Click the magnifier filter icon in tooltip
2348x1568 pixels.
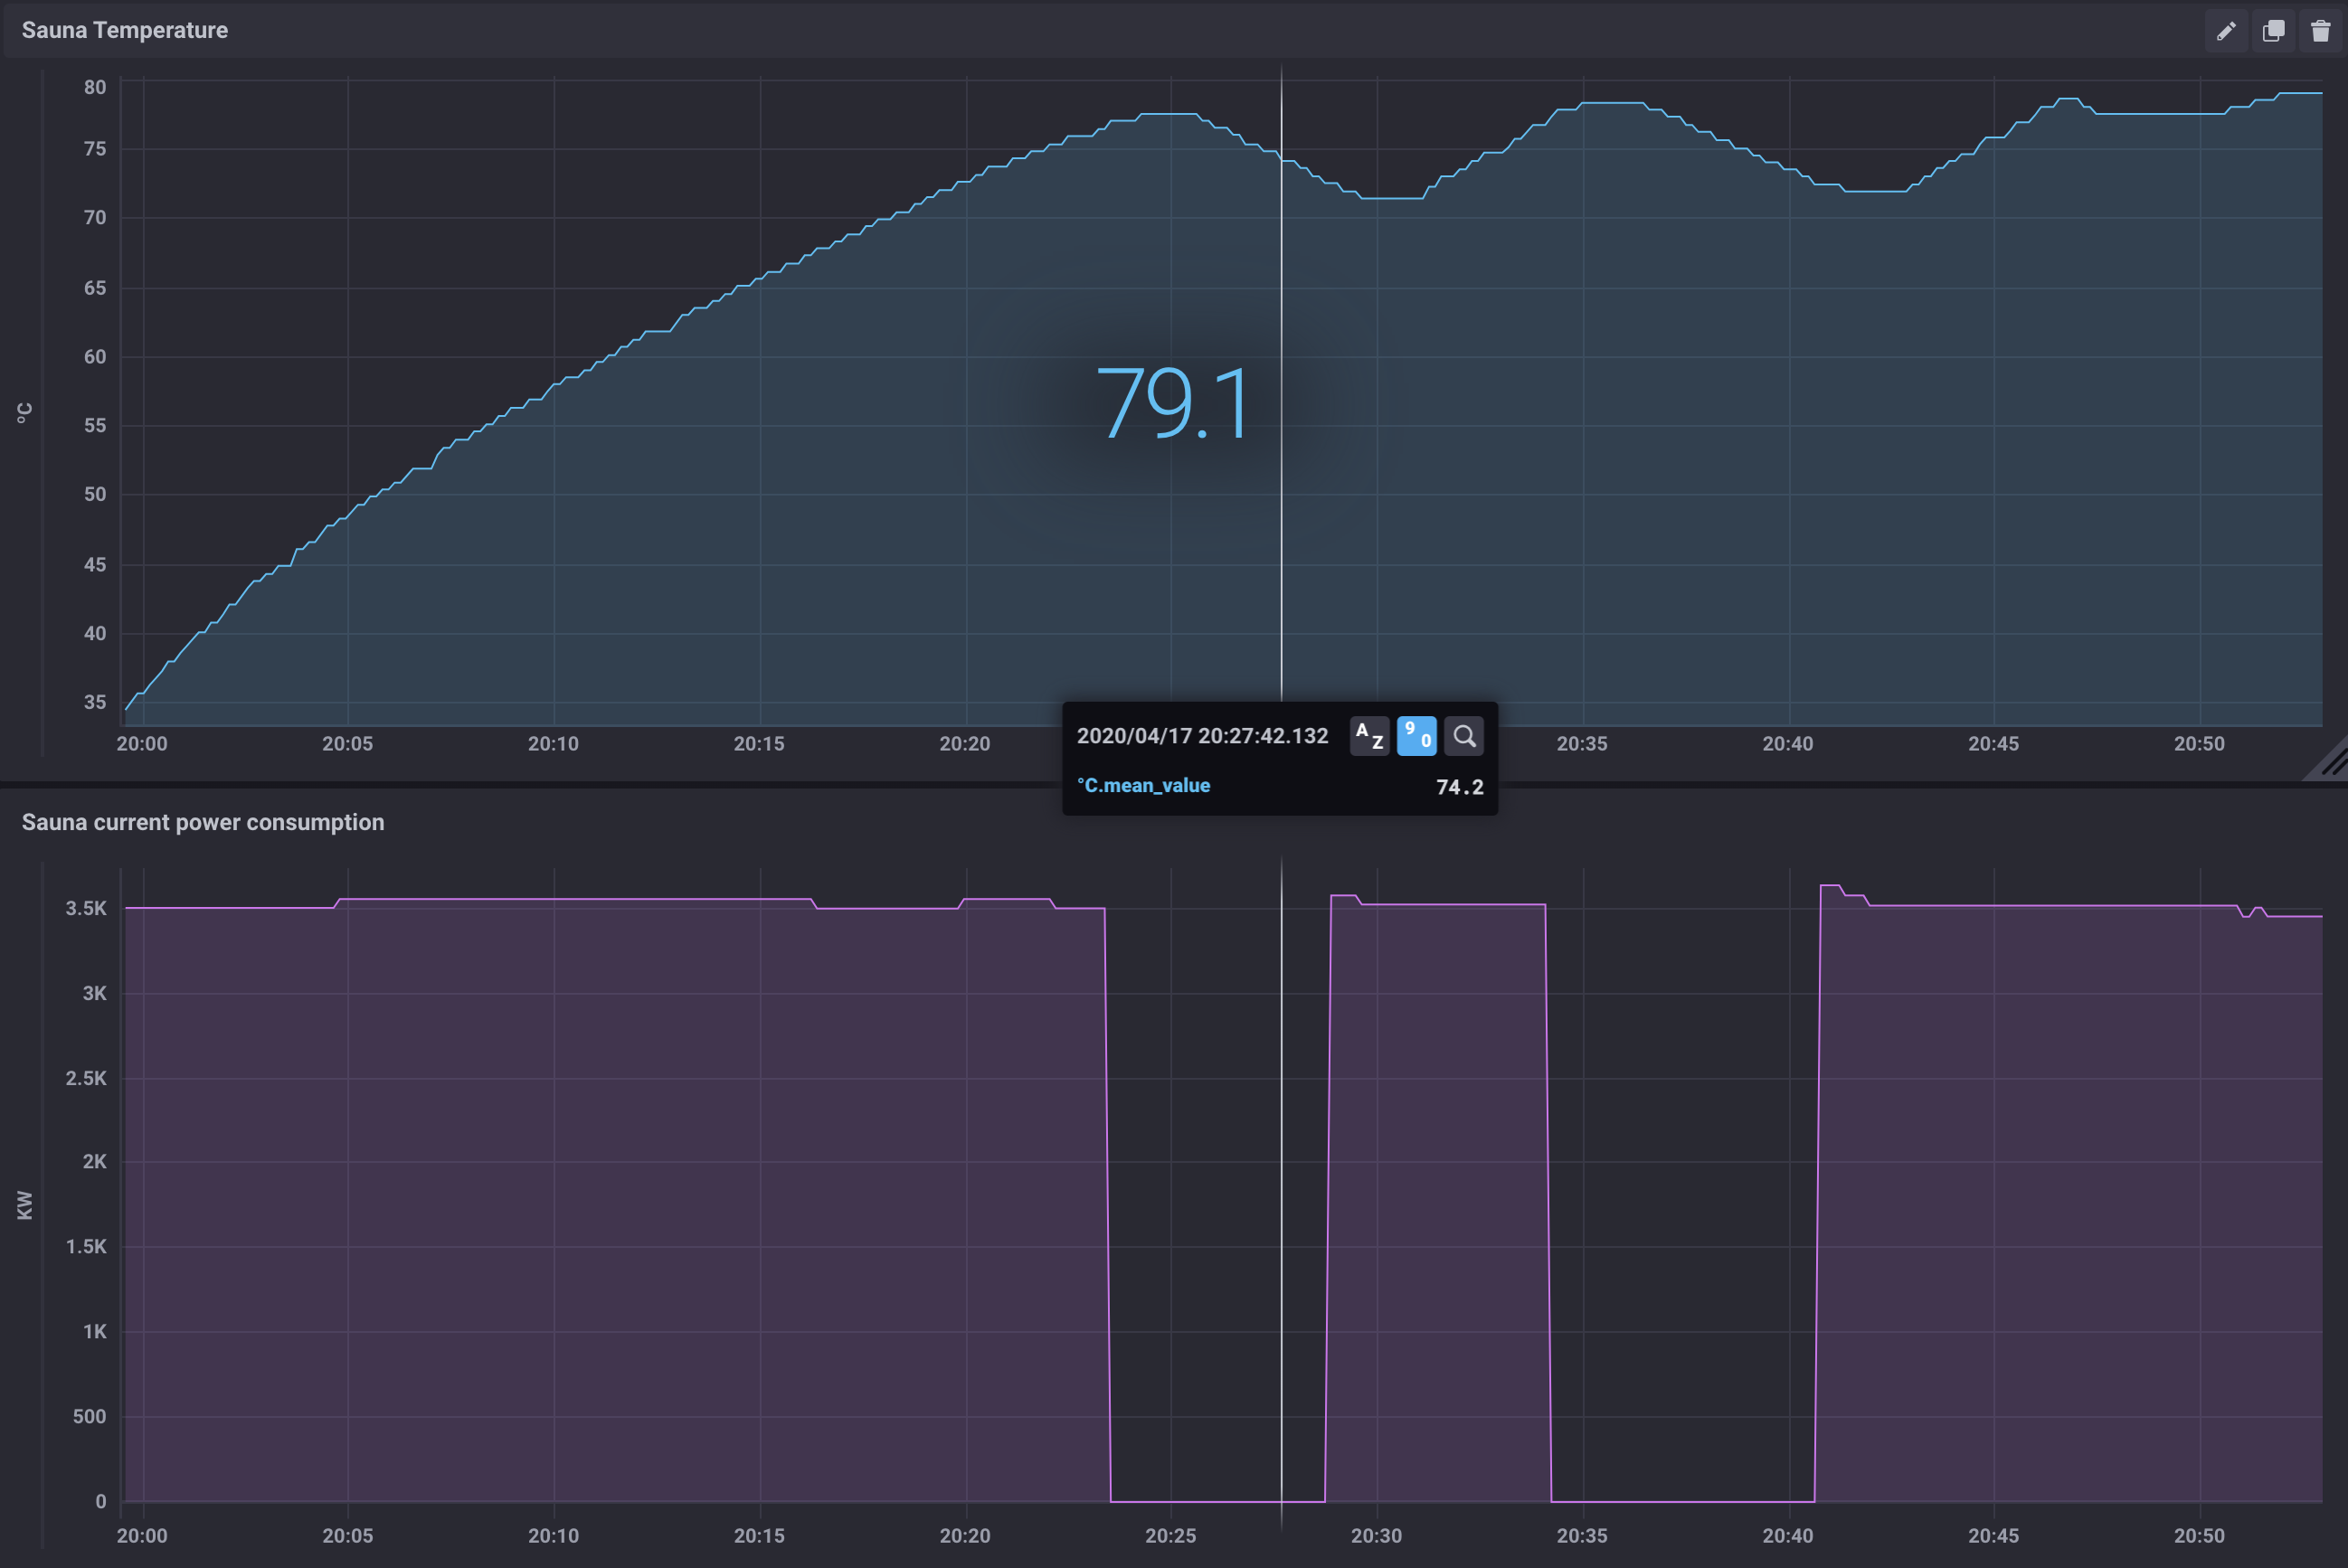(x=1463, y=737)
